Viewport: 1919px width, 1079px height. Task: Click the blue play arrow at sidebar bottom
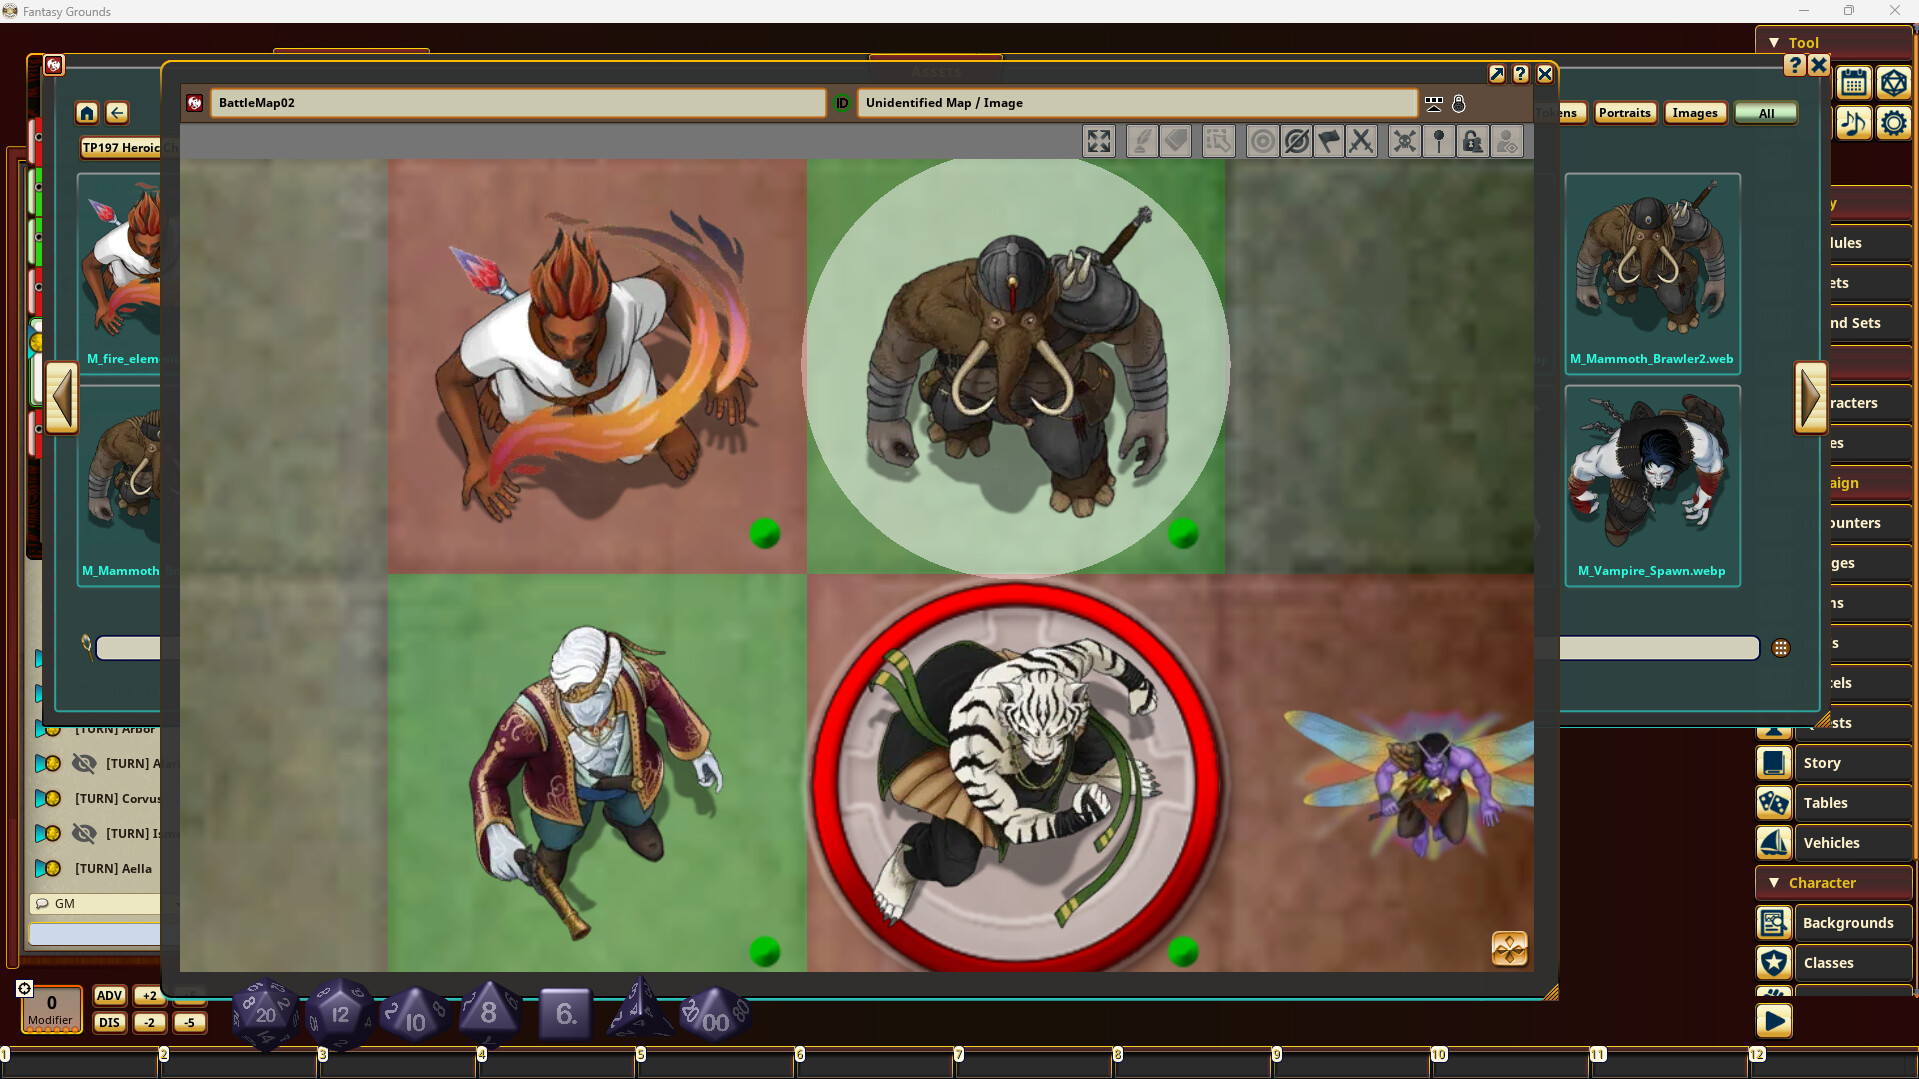(1774, 1021)
